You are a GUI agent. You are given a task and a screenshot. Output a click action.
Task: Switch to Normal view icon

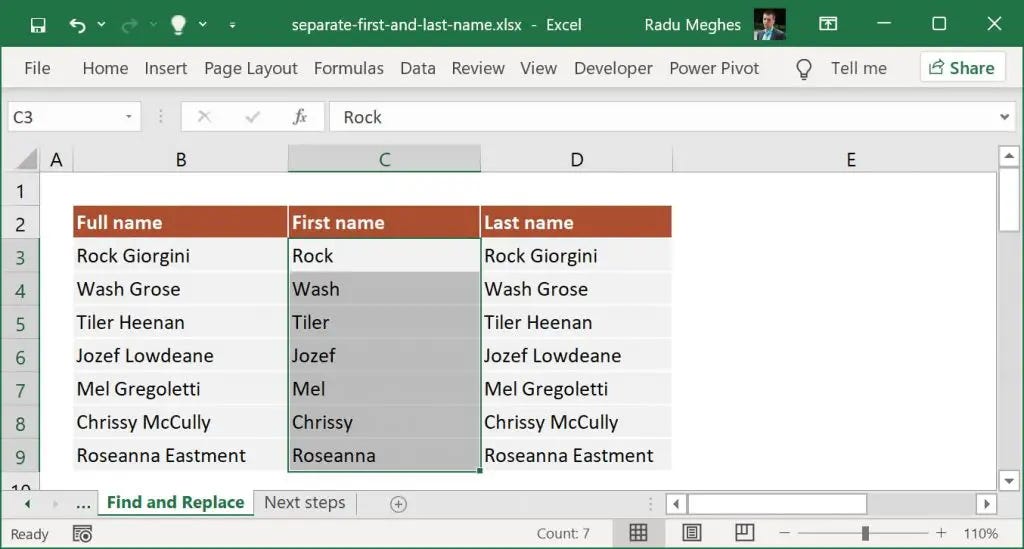(638, 533)
